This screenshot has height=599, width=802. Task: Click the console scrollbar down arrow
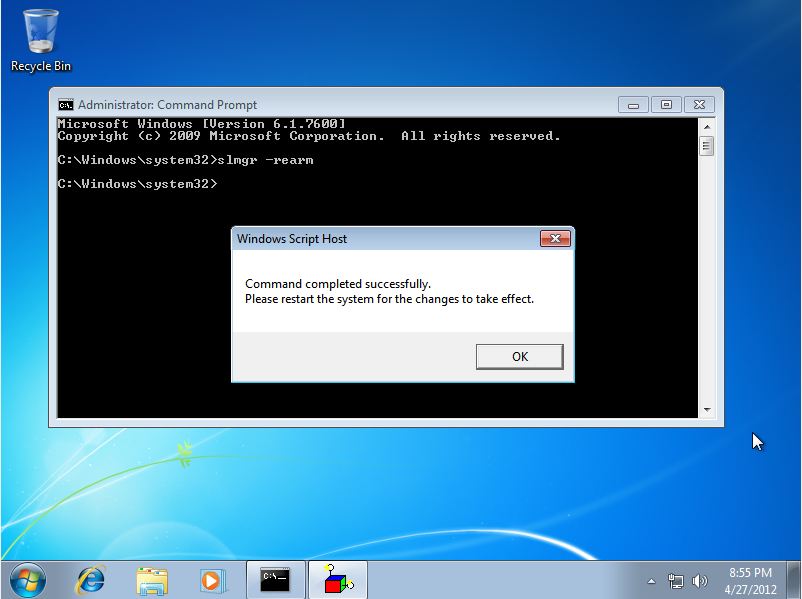tap(707, 410)
